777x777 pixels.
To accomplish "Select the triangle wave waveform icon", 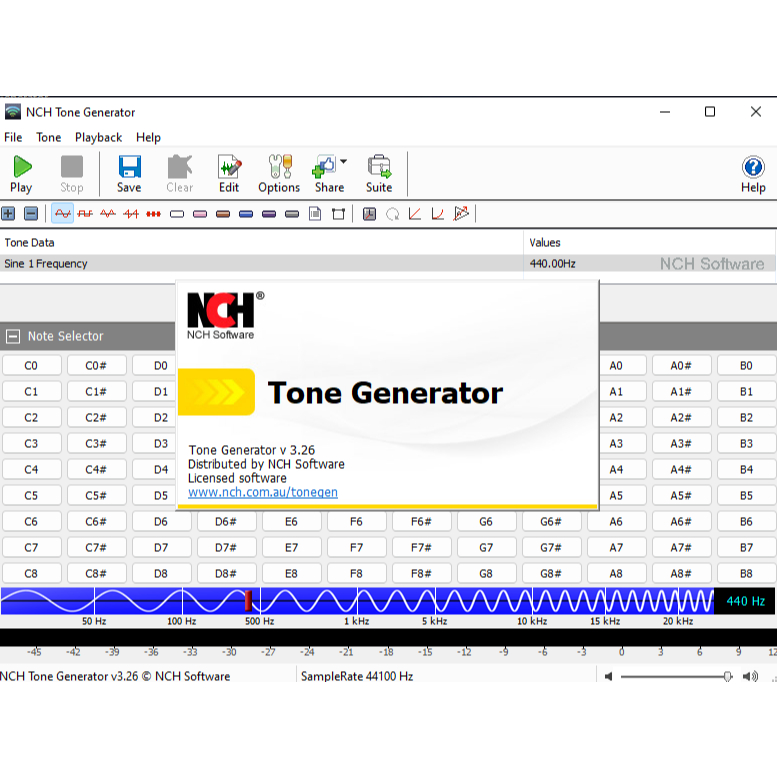I will pyautogui.click(x=108, y=214).
